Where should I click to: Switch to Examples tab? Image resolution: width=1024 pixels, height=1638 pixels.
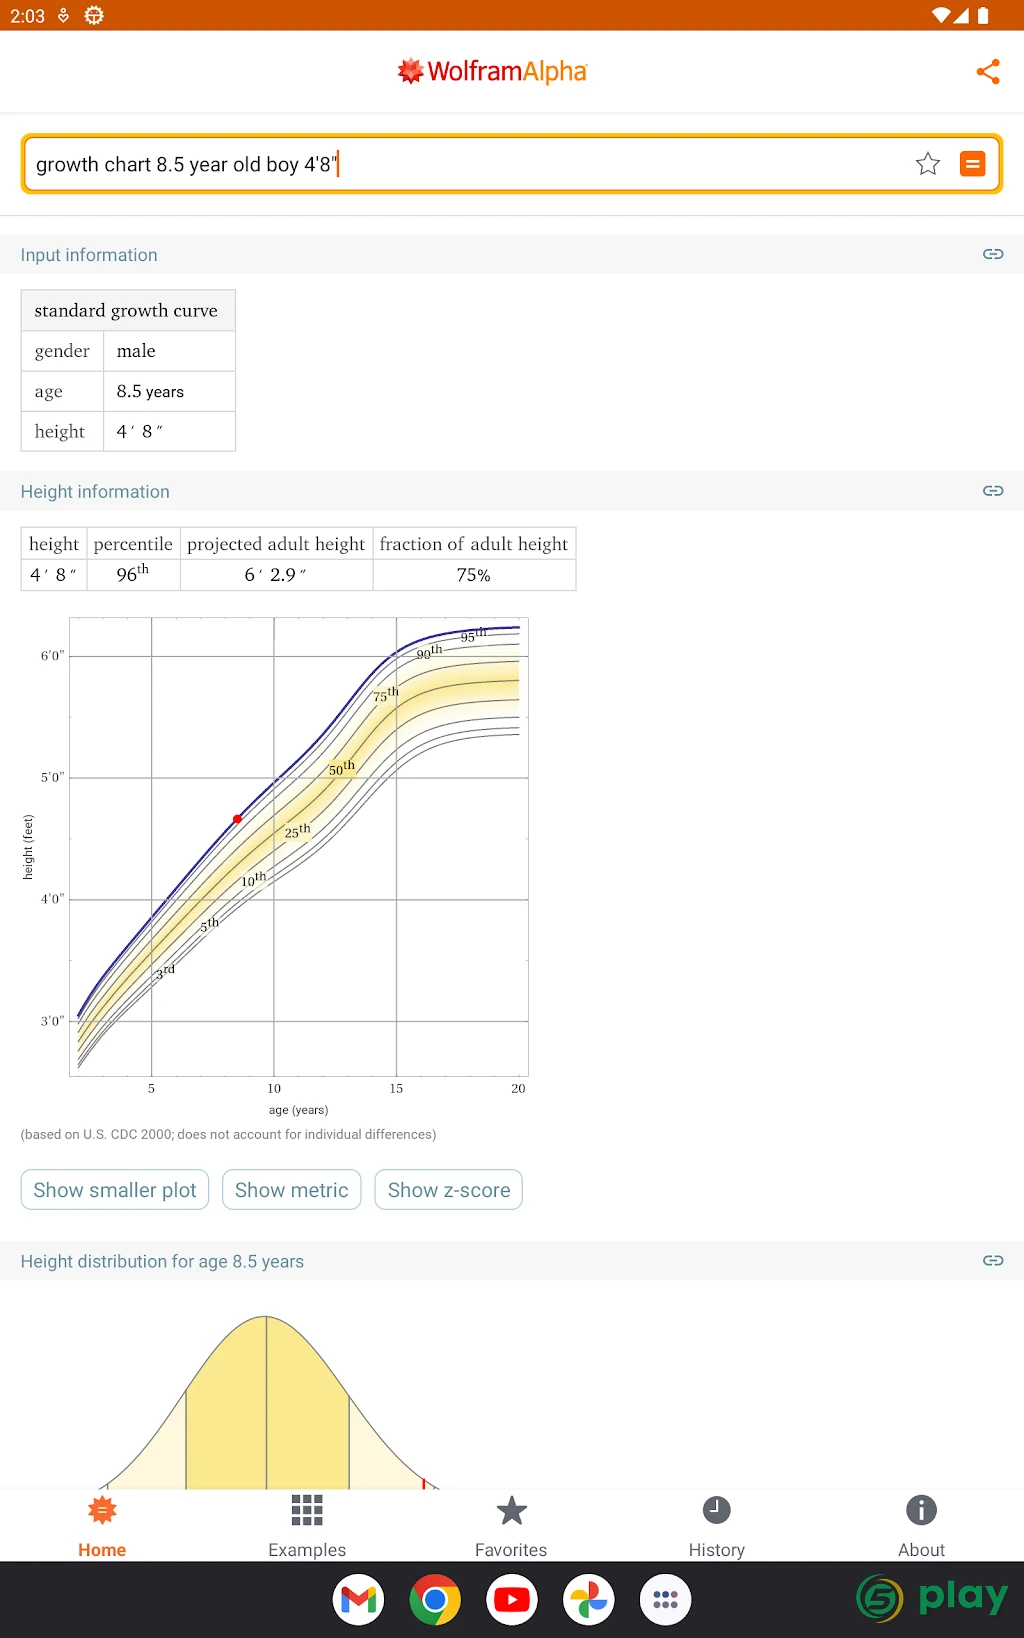click(x=307, y=1526)
